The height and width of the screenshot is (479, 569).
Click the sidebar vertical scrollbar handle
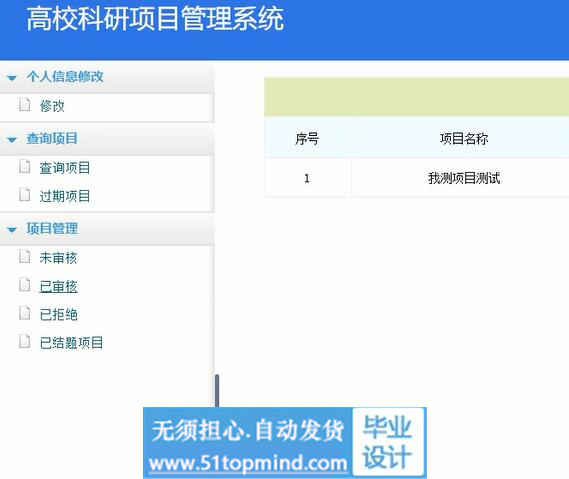[217, 391]
